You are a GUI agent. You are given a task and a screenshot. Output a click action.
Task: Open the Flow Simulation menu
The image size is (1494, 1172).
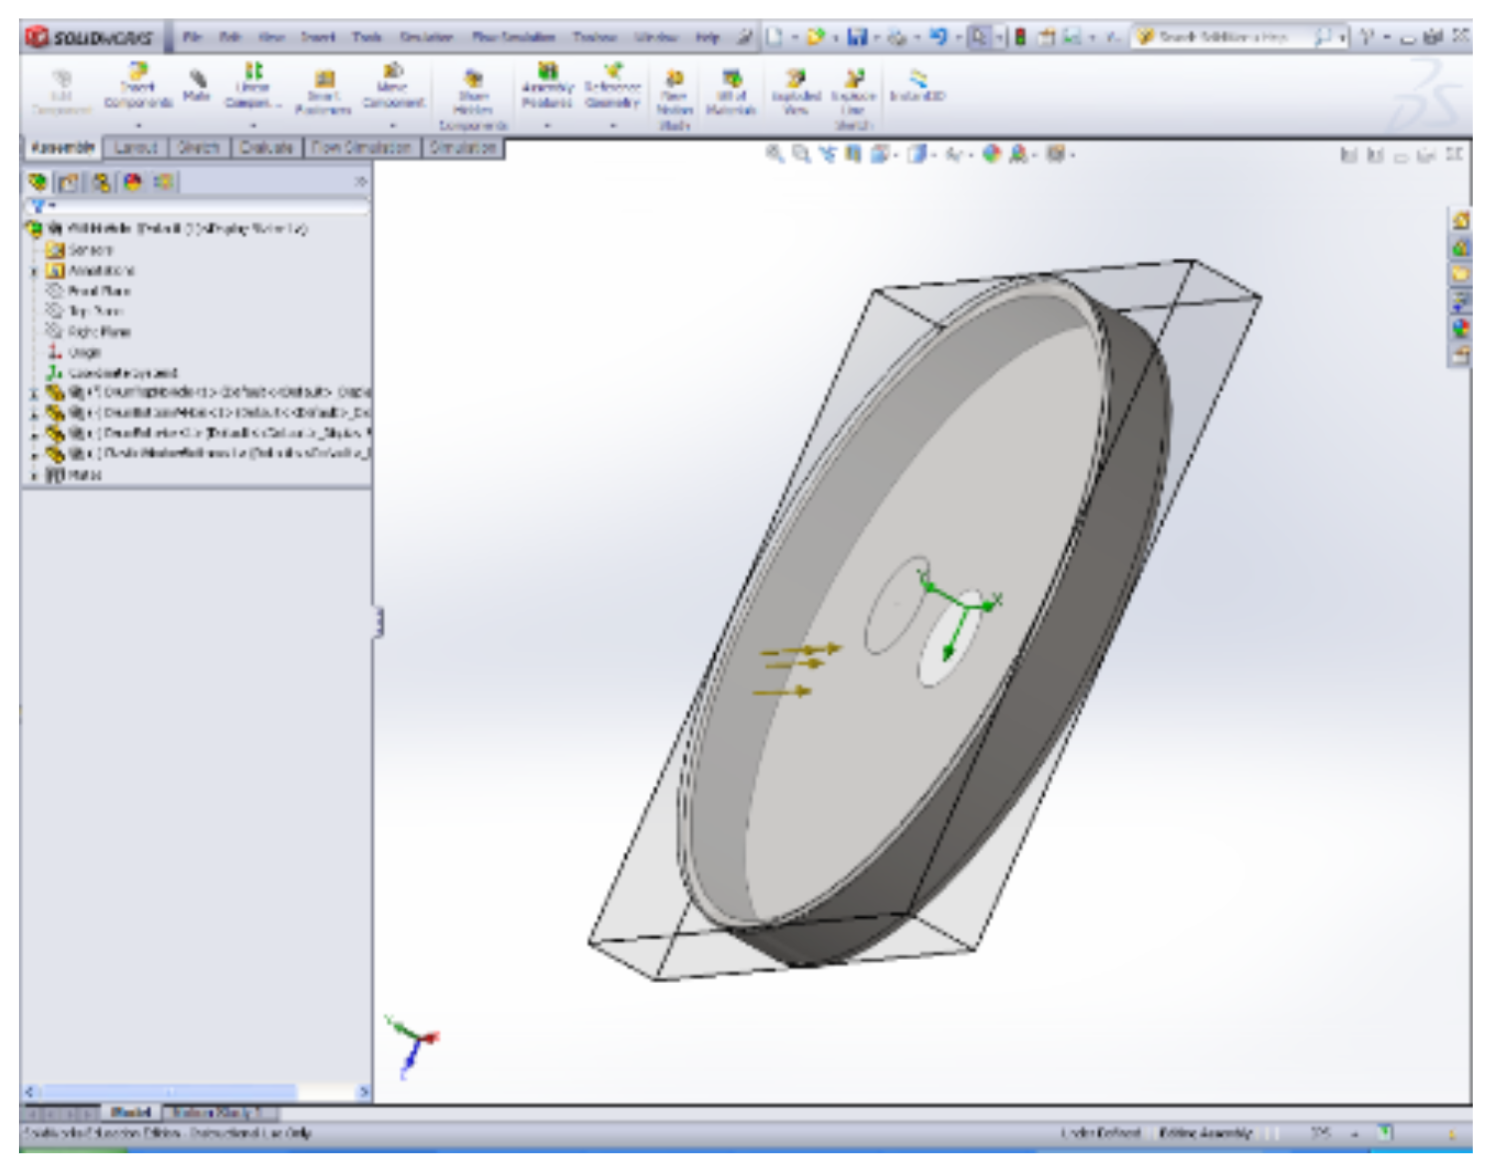(513, 37)
